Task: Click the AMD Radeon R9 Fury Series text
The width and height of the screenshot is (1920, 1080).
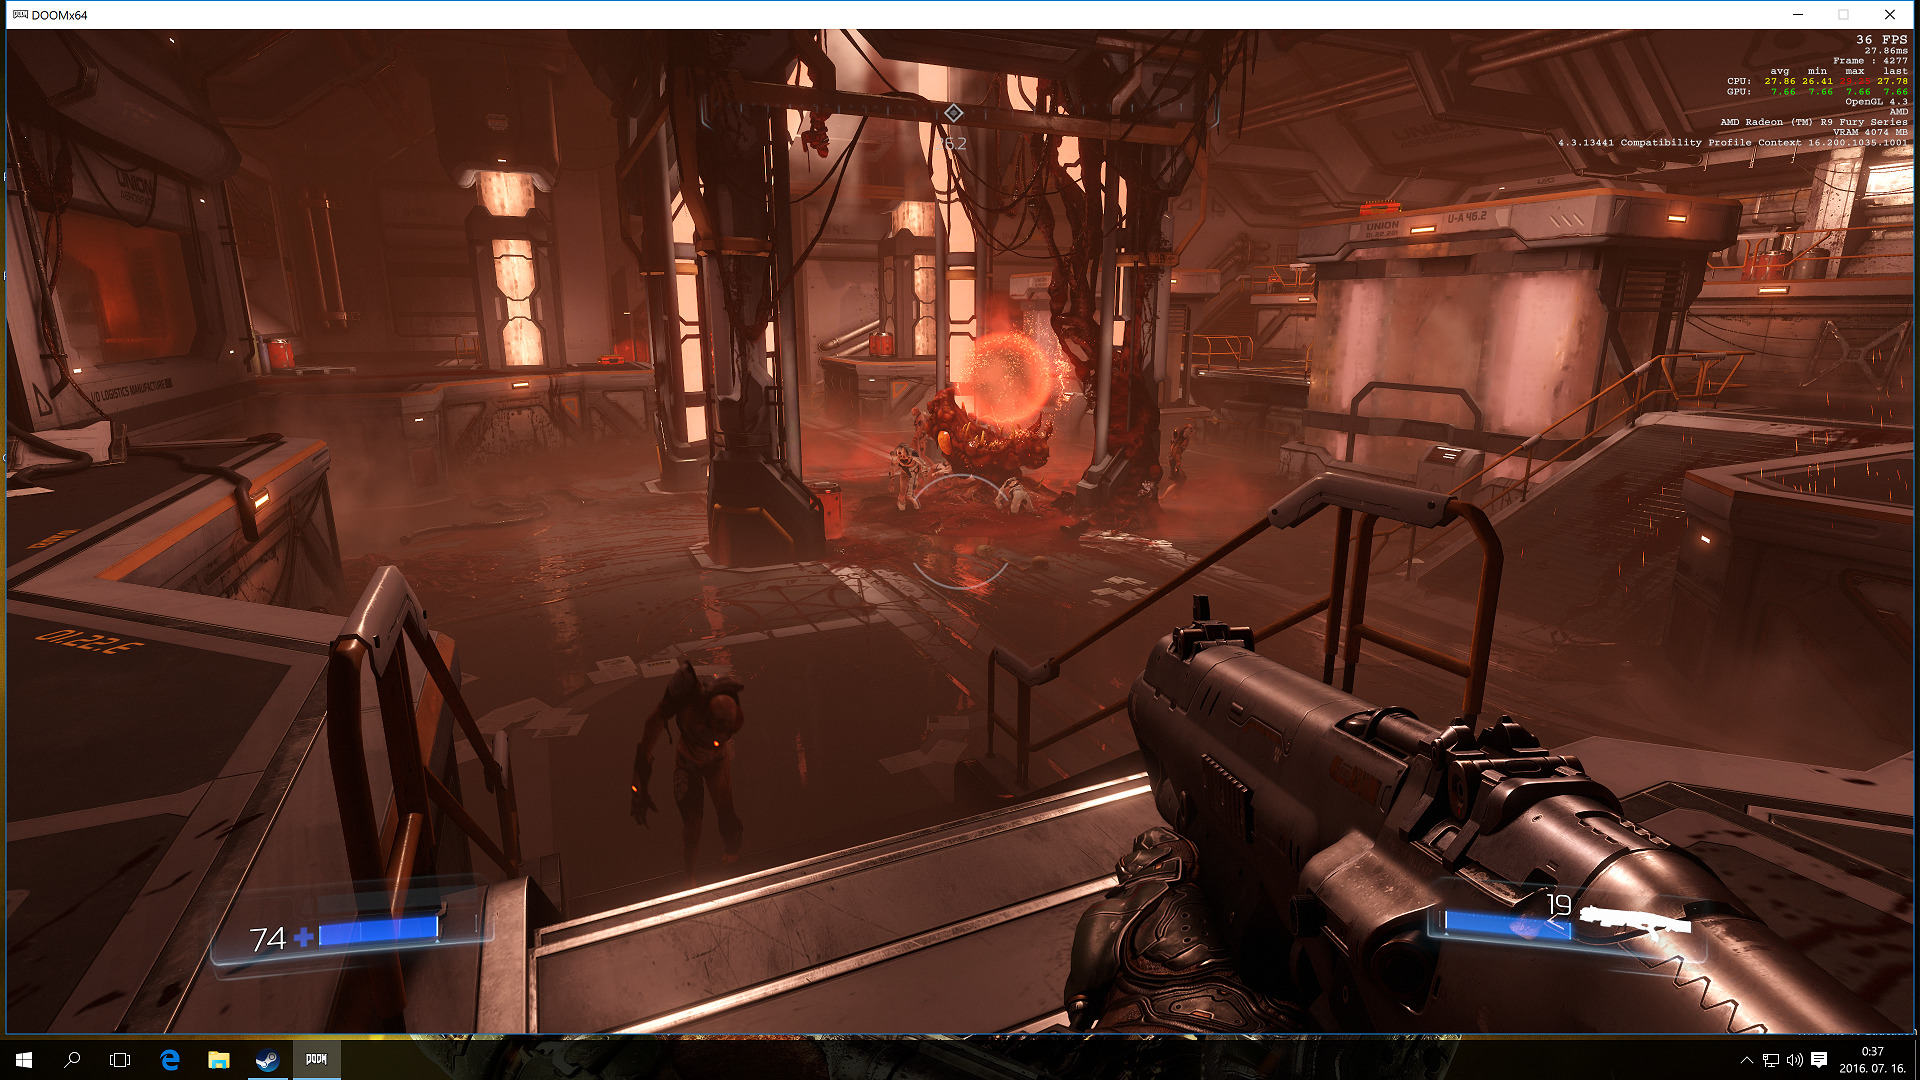Action: pos(1813,122)
